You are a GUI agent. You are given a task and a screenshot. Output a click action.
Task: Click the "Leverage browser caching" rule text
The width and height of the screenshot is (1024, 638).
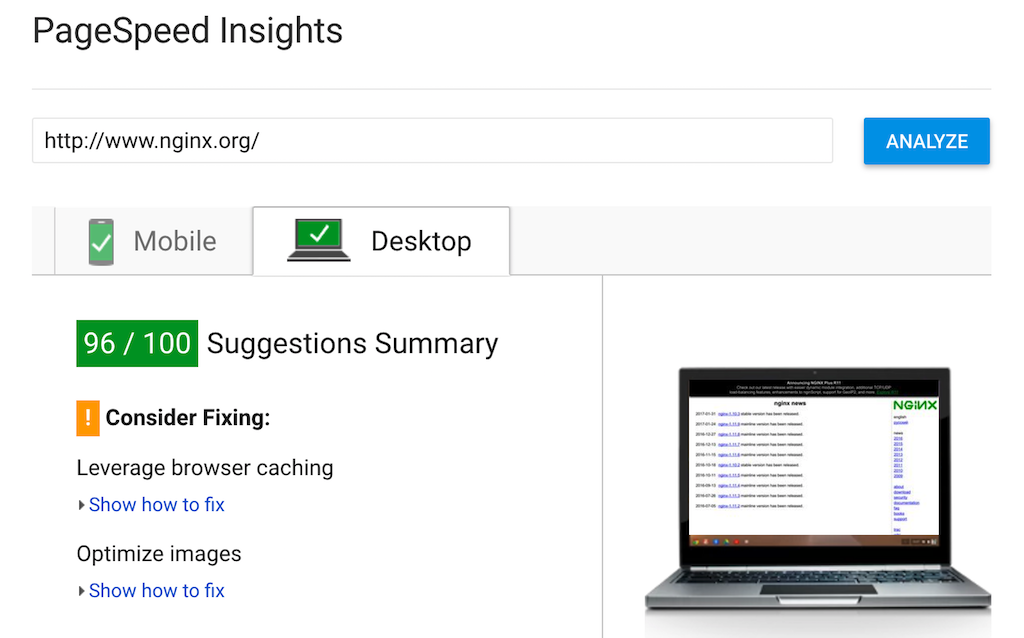point(205,468)
